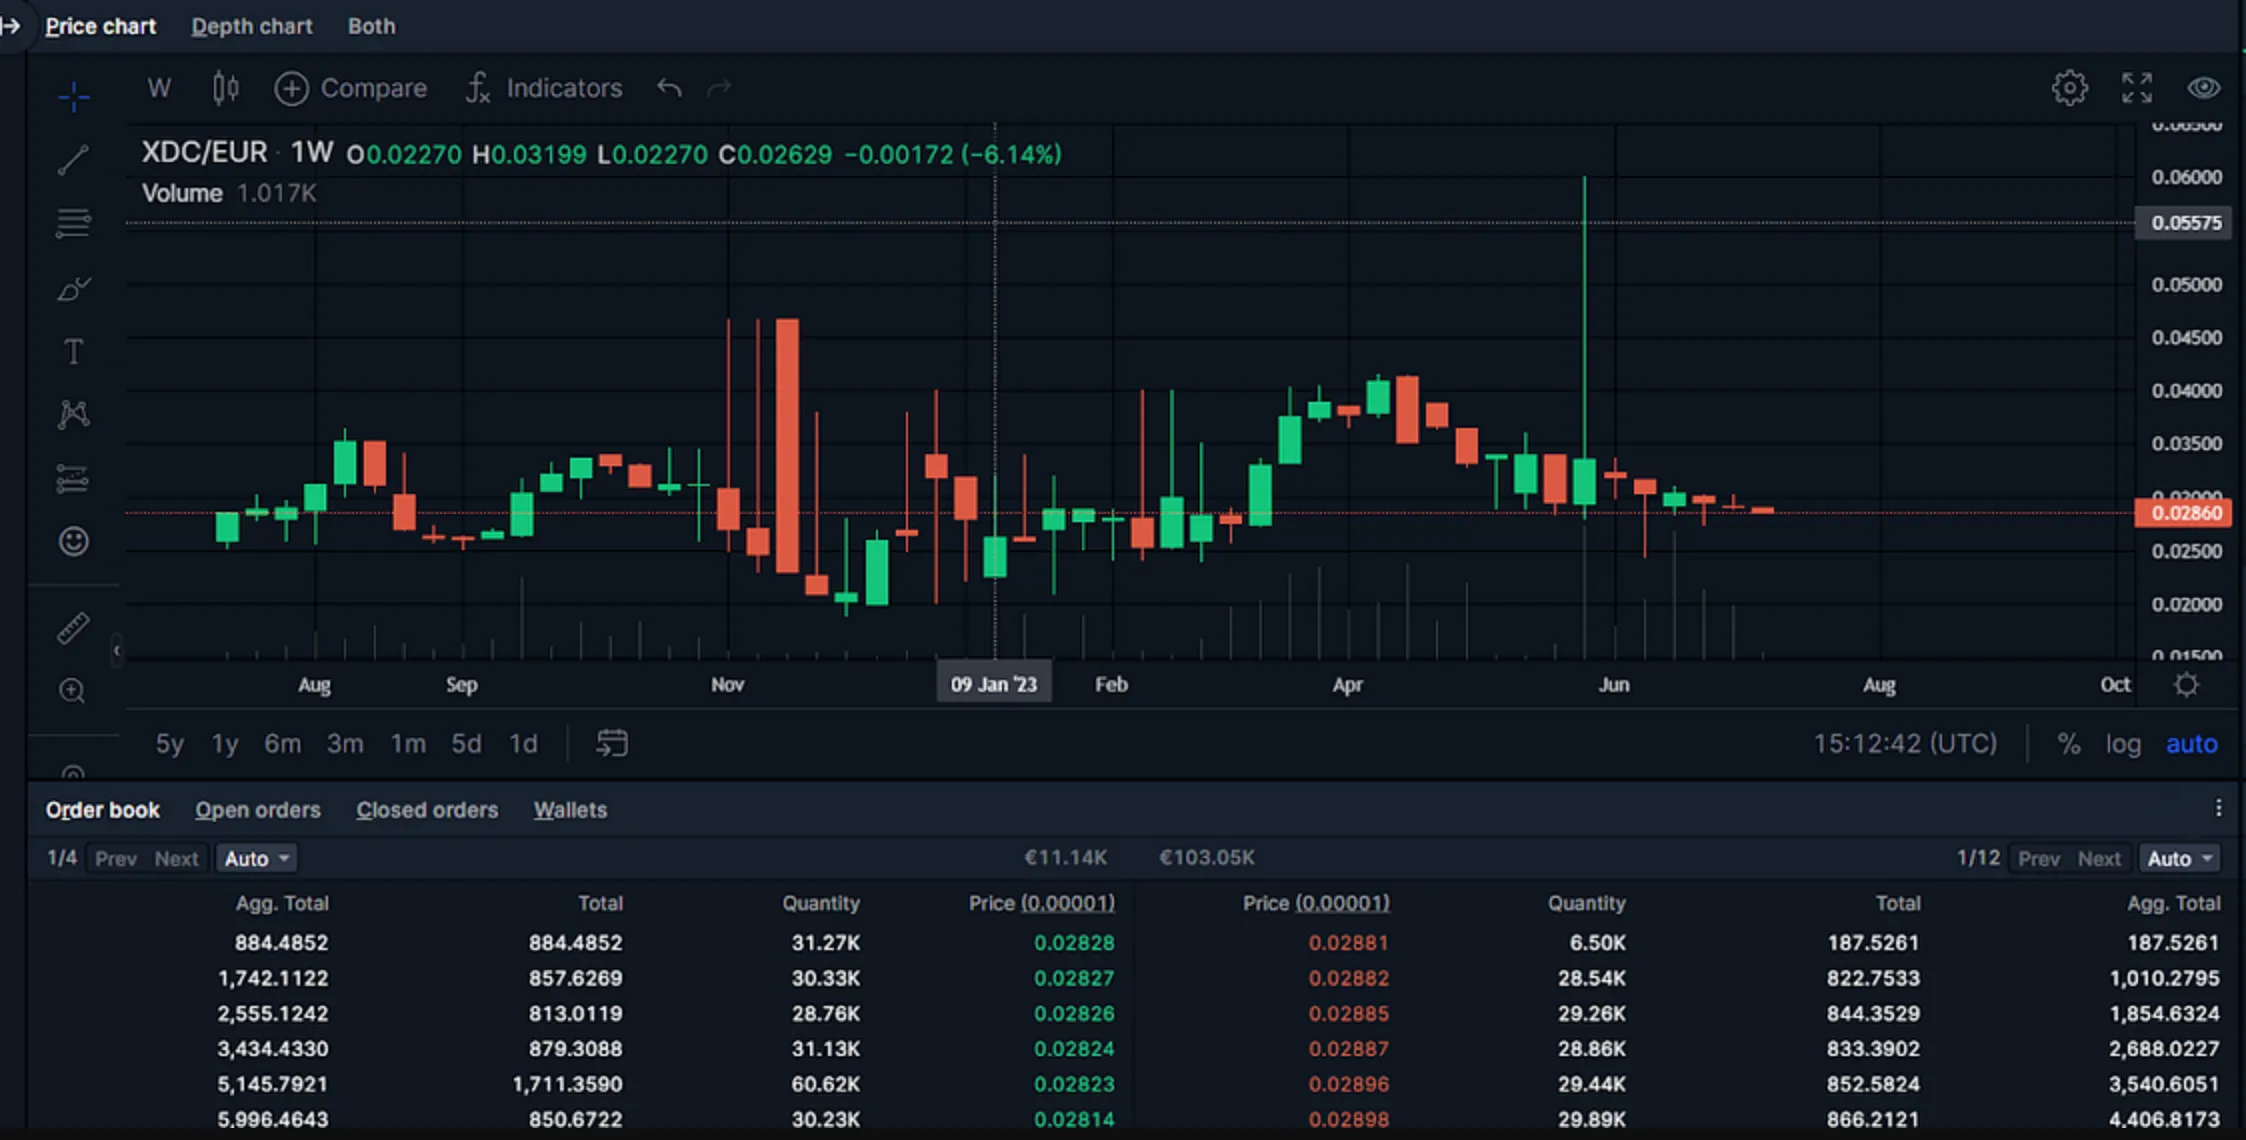The image size is (2246, 1140).
Task: Toggle percent scale mode
Action: (x=2068, y=744)
